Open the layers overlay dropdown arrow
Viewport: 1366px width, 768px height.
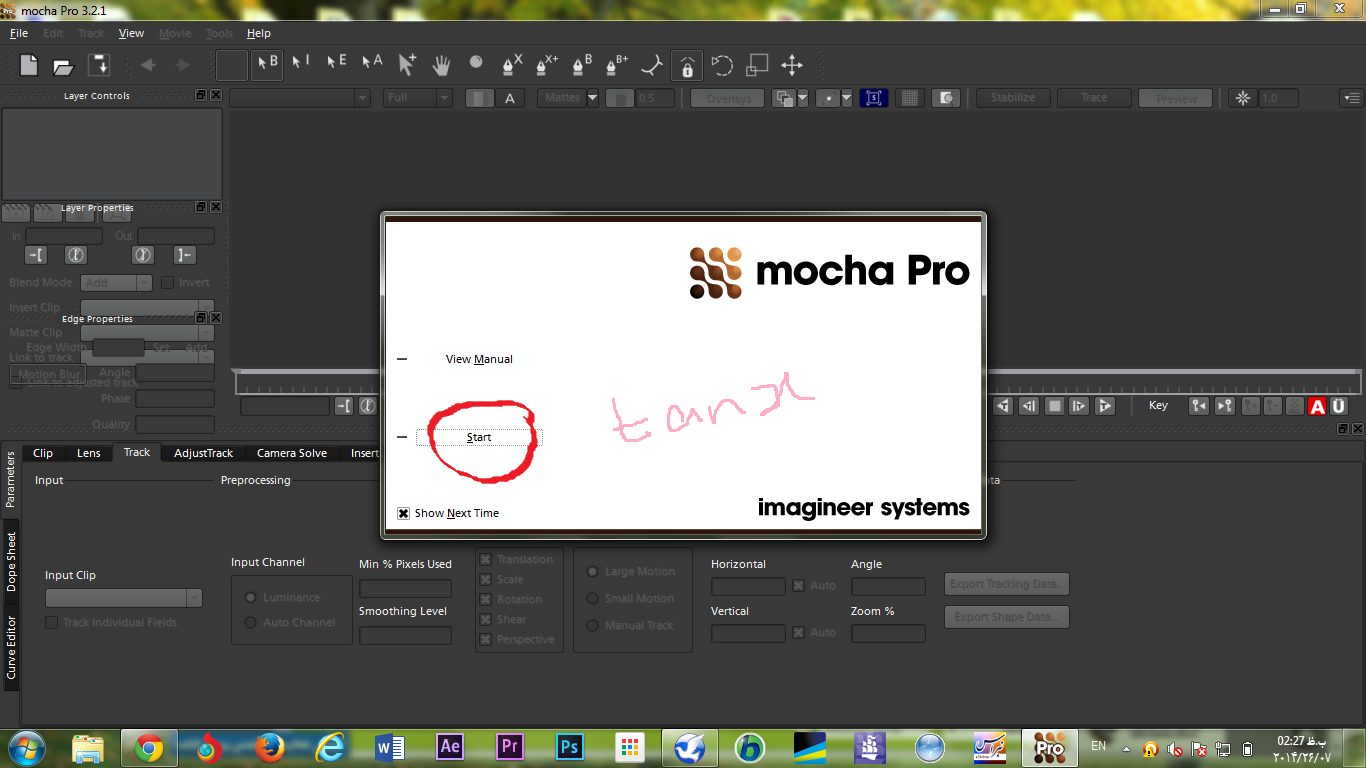click(802, 98)
